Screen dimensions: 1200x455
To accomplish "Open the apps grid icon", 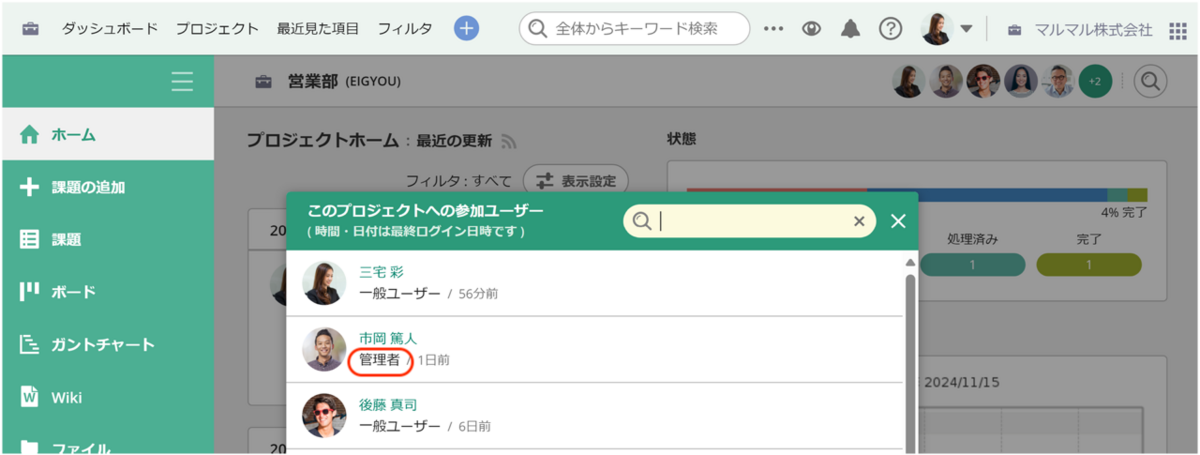I will point(1178,29).
